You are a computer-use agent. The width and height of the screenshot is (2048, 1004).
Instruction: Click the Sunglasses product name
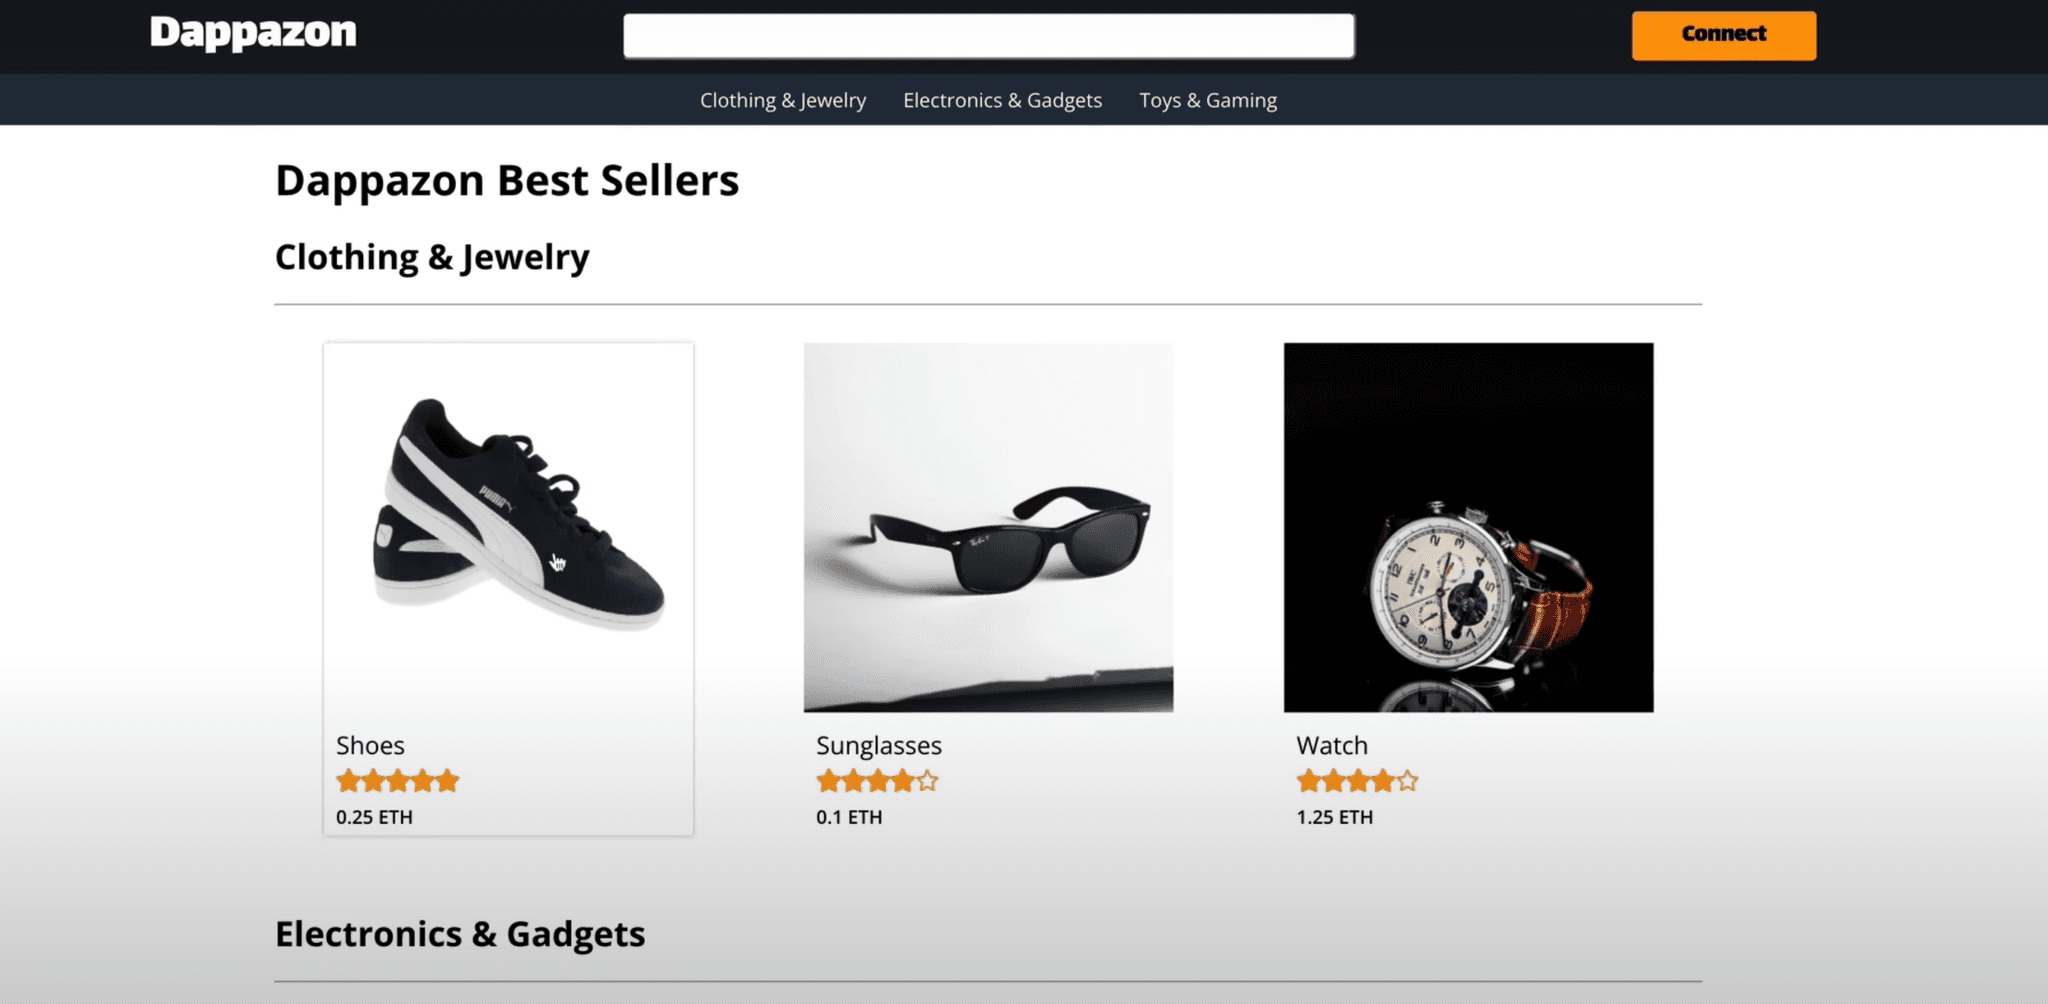(879, 745)
